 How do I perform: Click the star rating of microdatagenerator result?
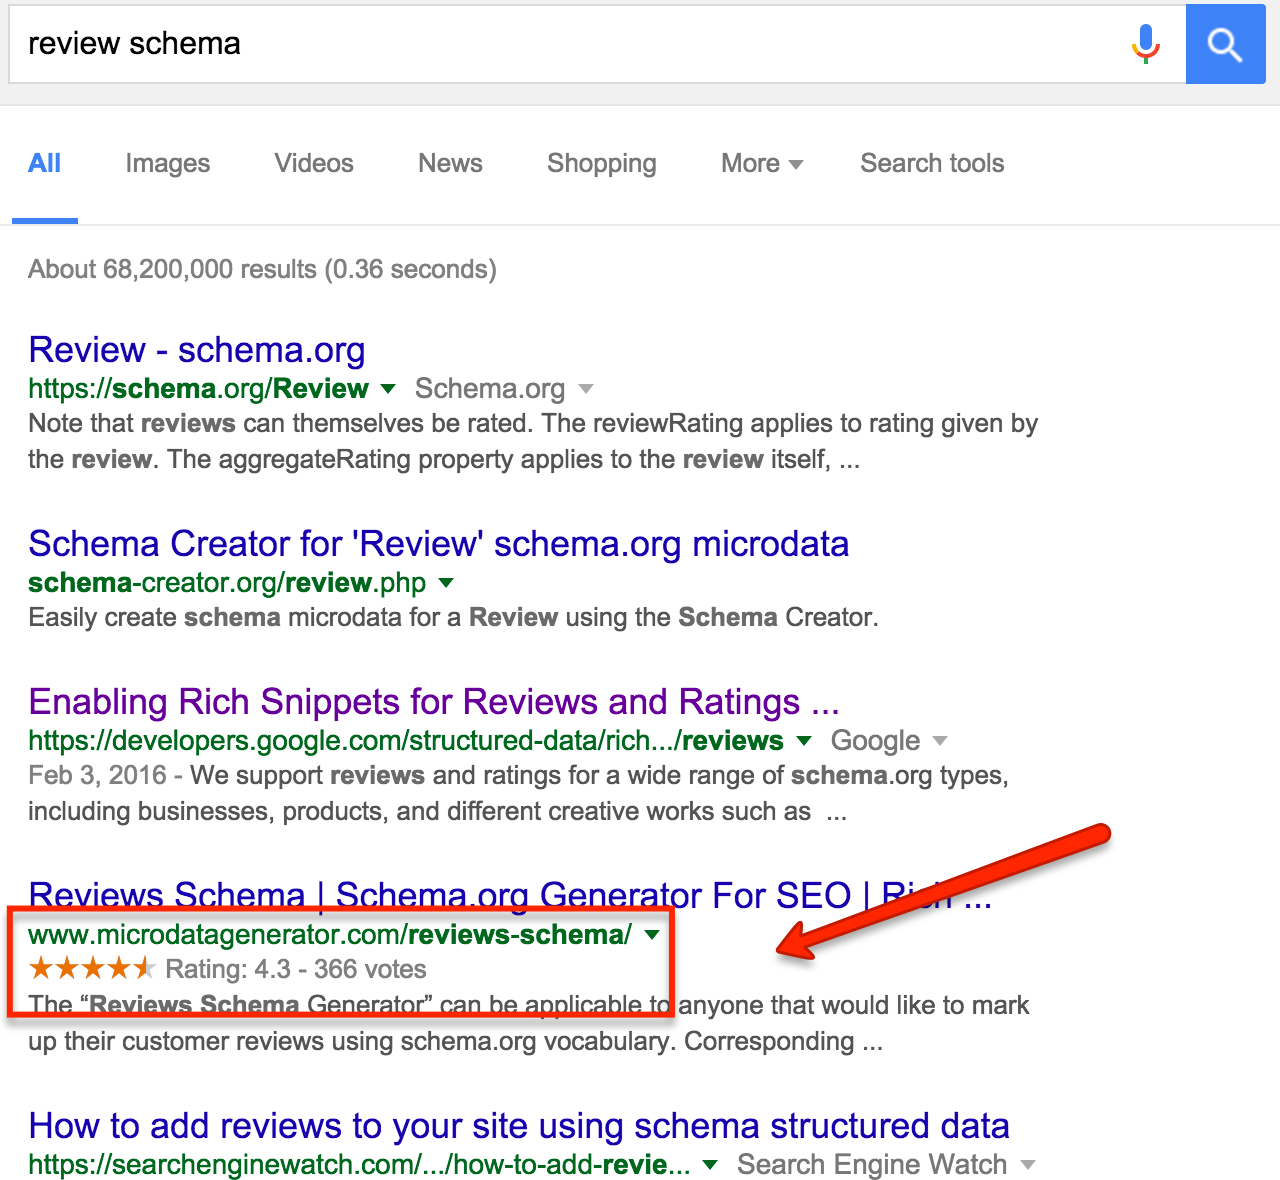[x=92, y=968]
